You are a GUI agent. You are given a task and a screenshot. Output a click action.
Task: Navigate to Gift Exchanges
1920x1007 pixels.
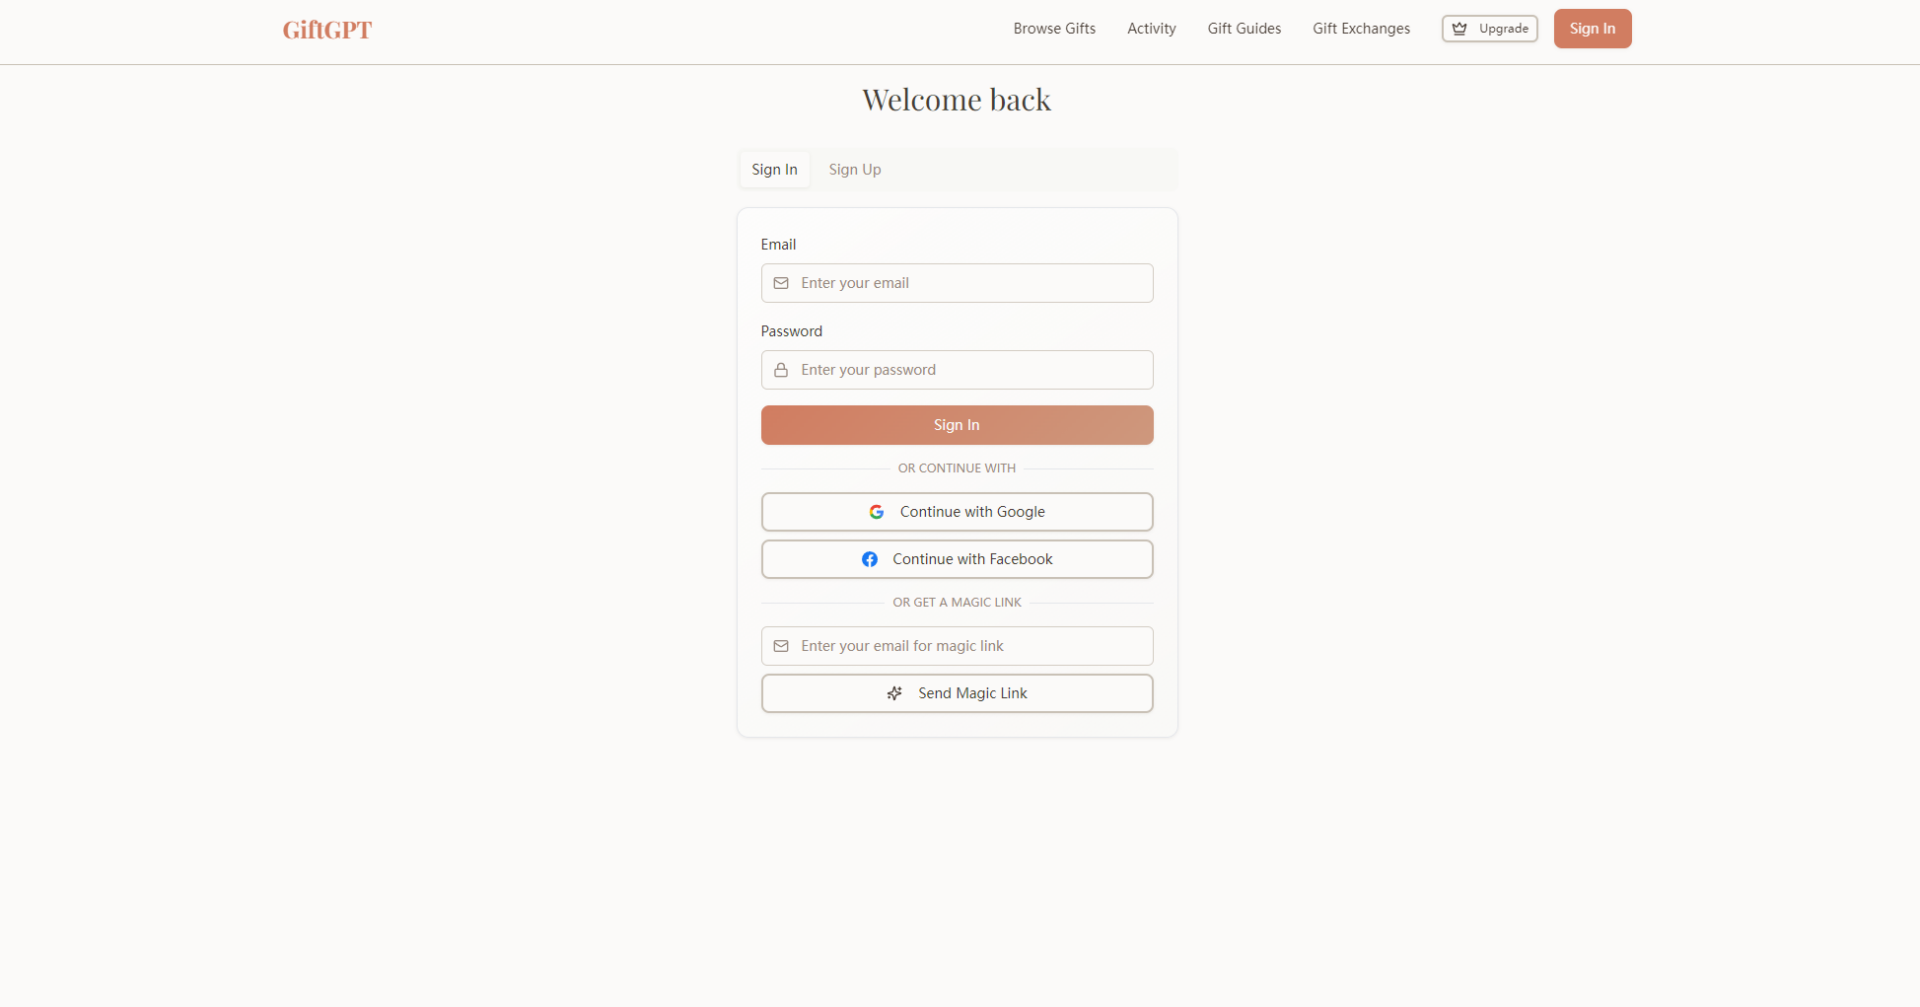click(1361, 29)
